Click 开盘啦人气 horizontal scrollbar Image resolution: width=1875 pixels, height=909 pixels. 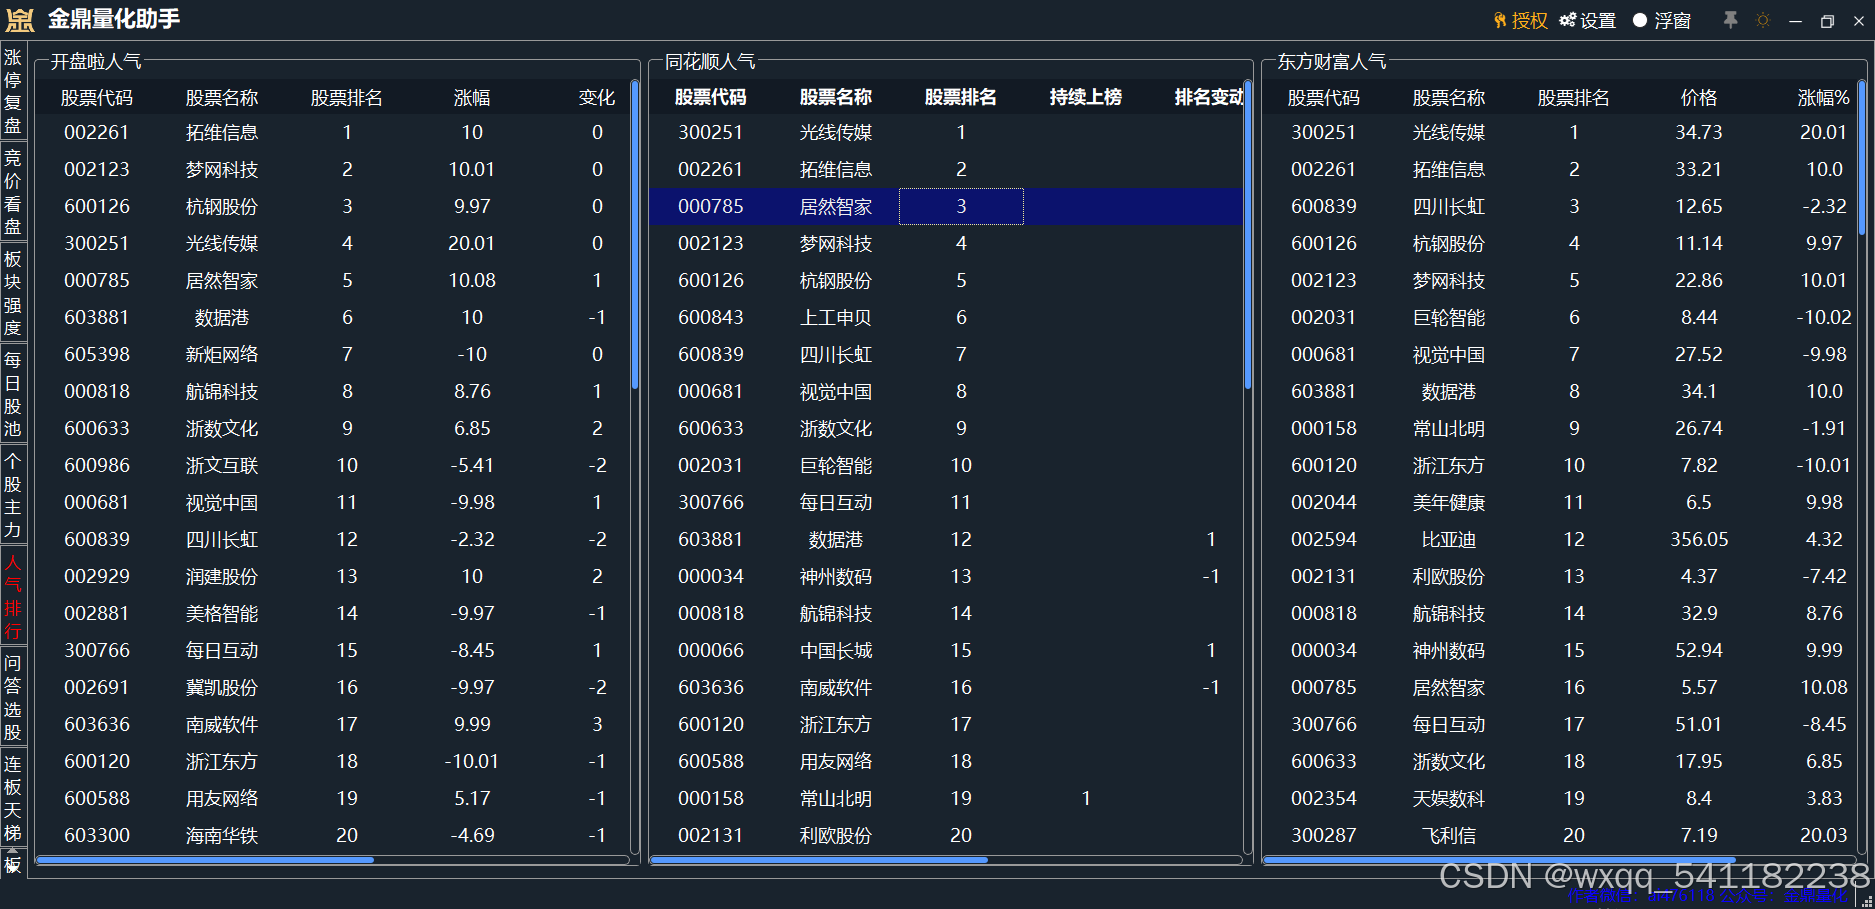coord(205,860)
